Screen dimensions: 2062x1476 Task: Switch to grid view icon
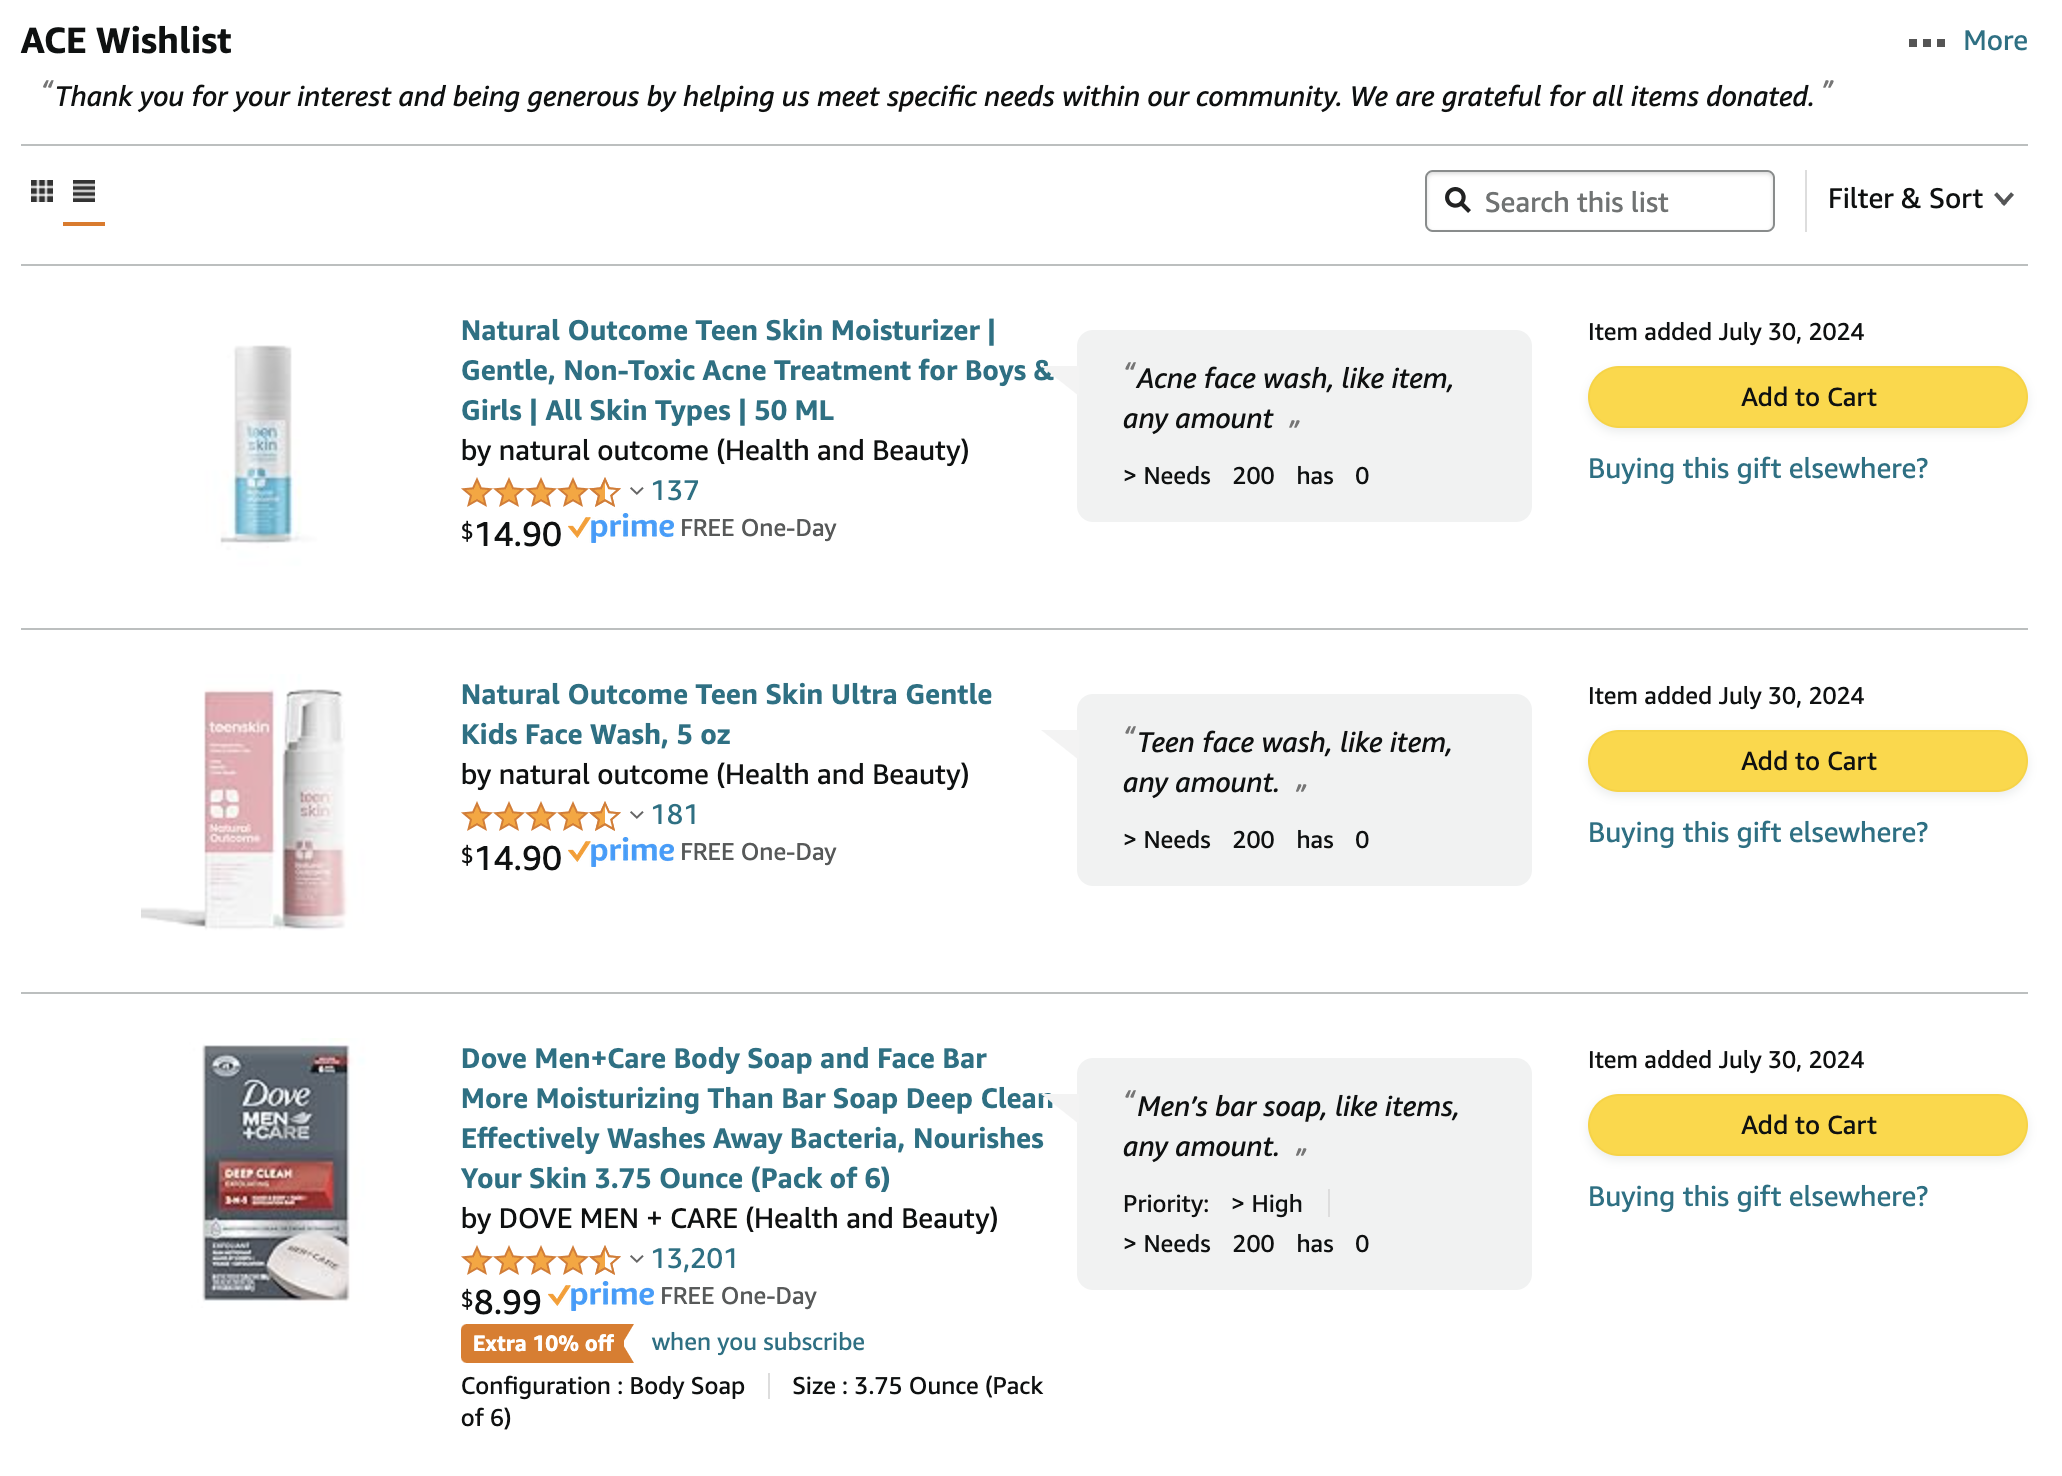(42, 191)
